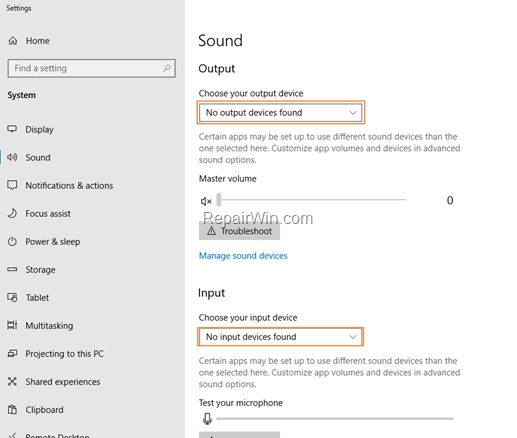The image size is (517, 438).
Task: Click the Home icon in sidebar
Action: 13,41
